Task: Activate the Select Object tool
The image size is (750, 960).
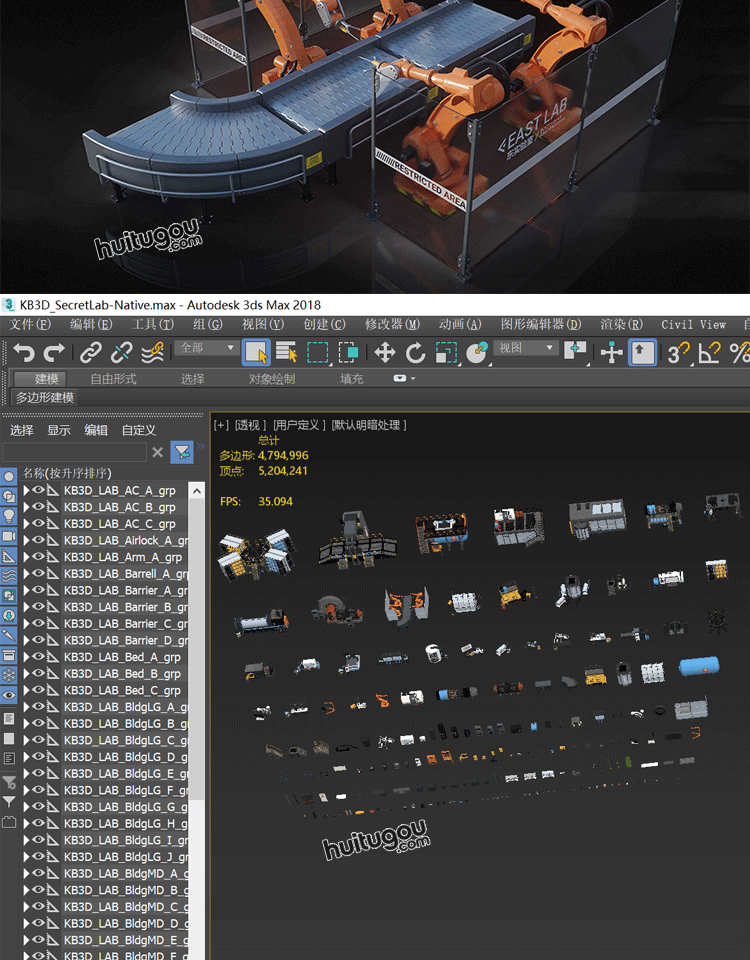Action: click(256, 352)
